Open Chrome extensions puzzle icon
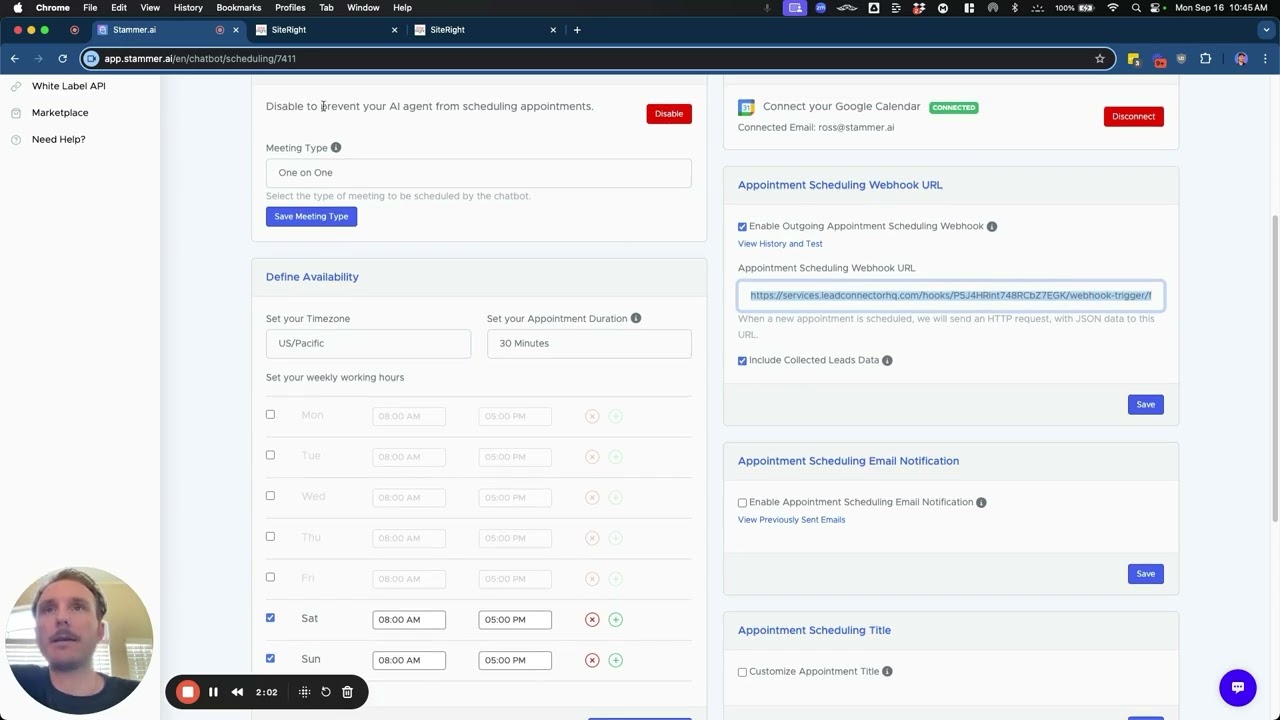The image size is (1280, 720). pyautogui.click(x=1205, y=58)
